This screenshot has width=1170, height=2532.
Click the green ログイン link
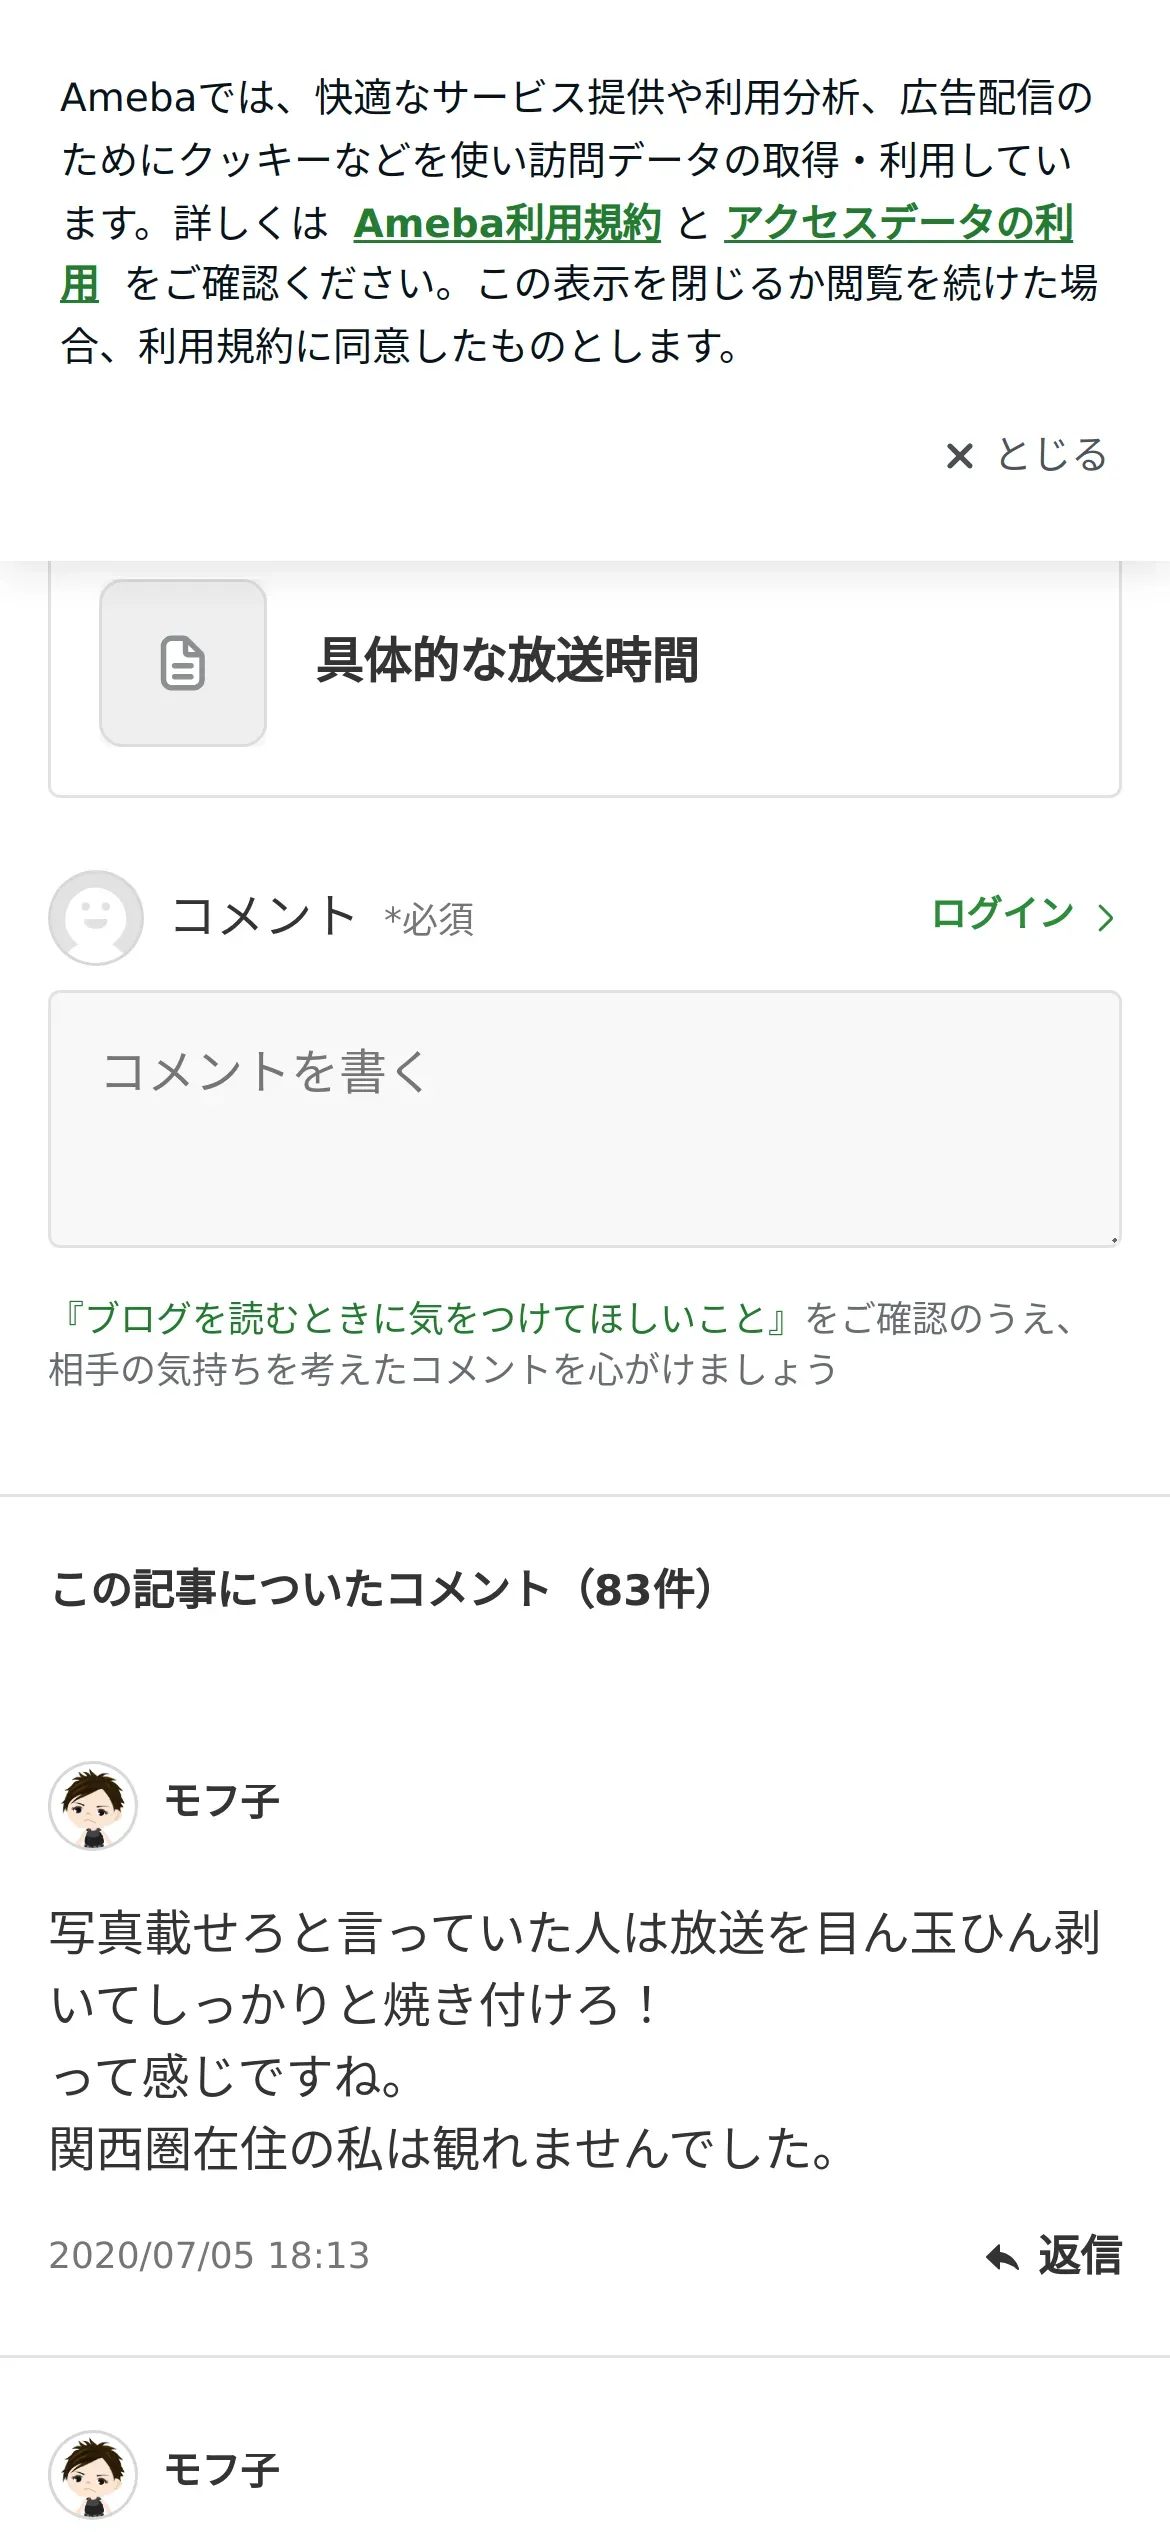[1002, 914]
